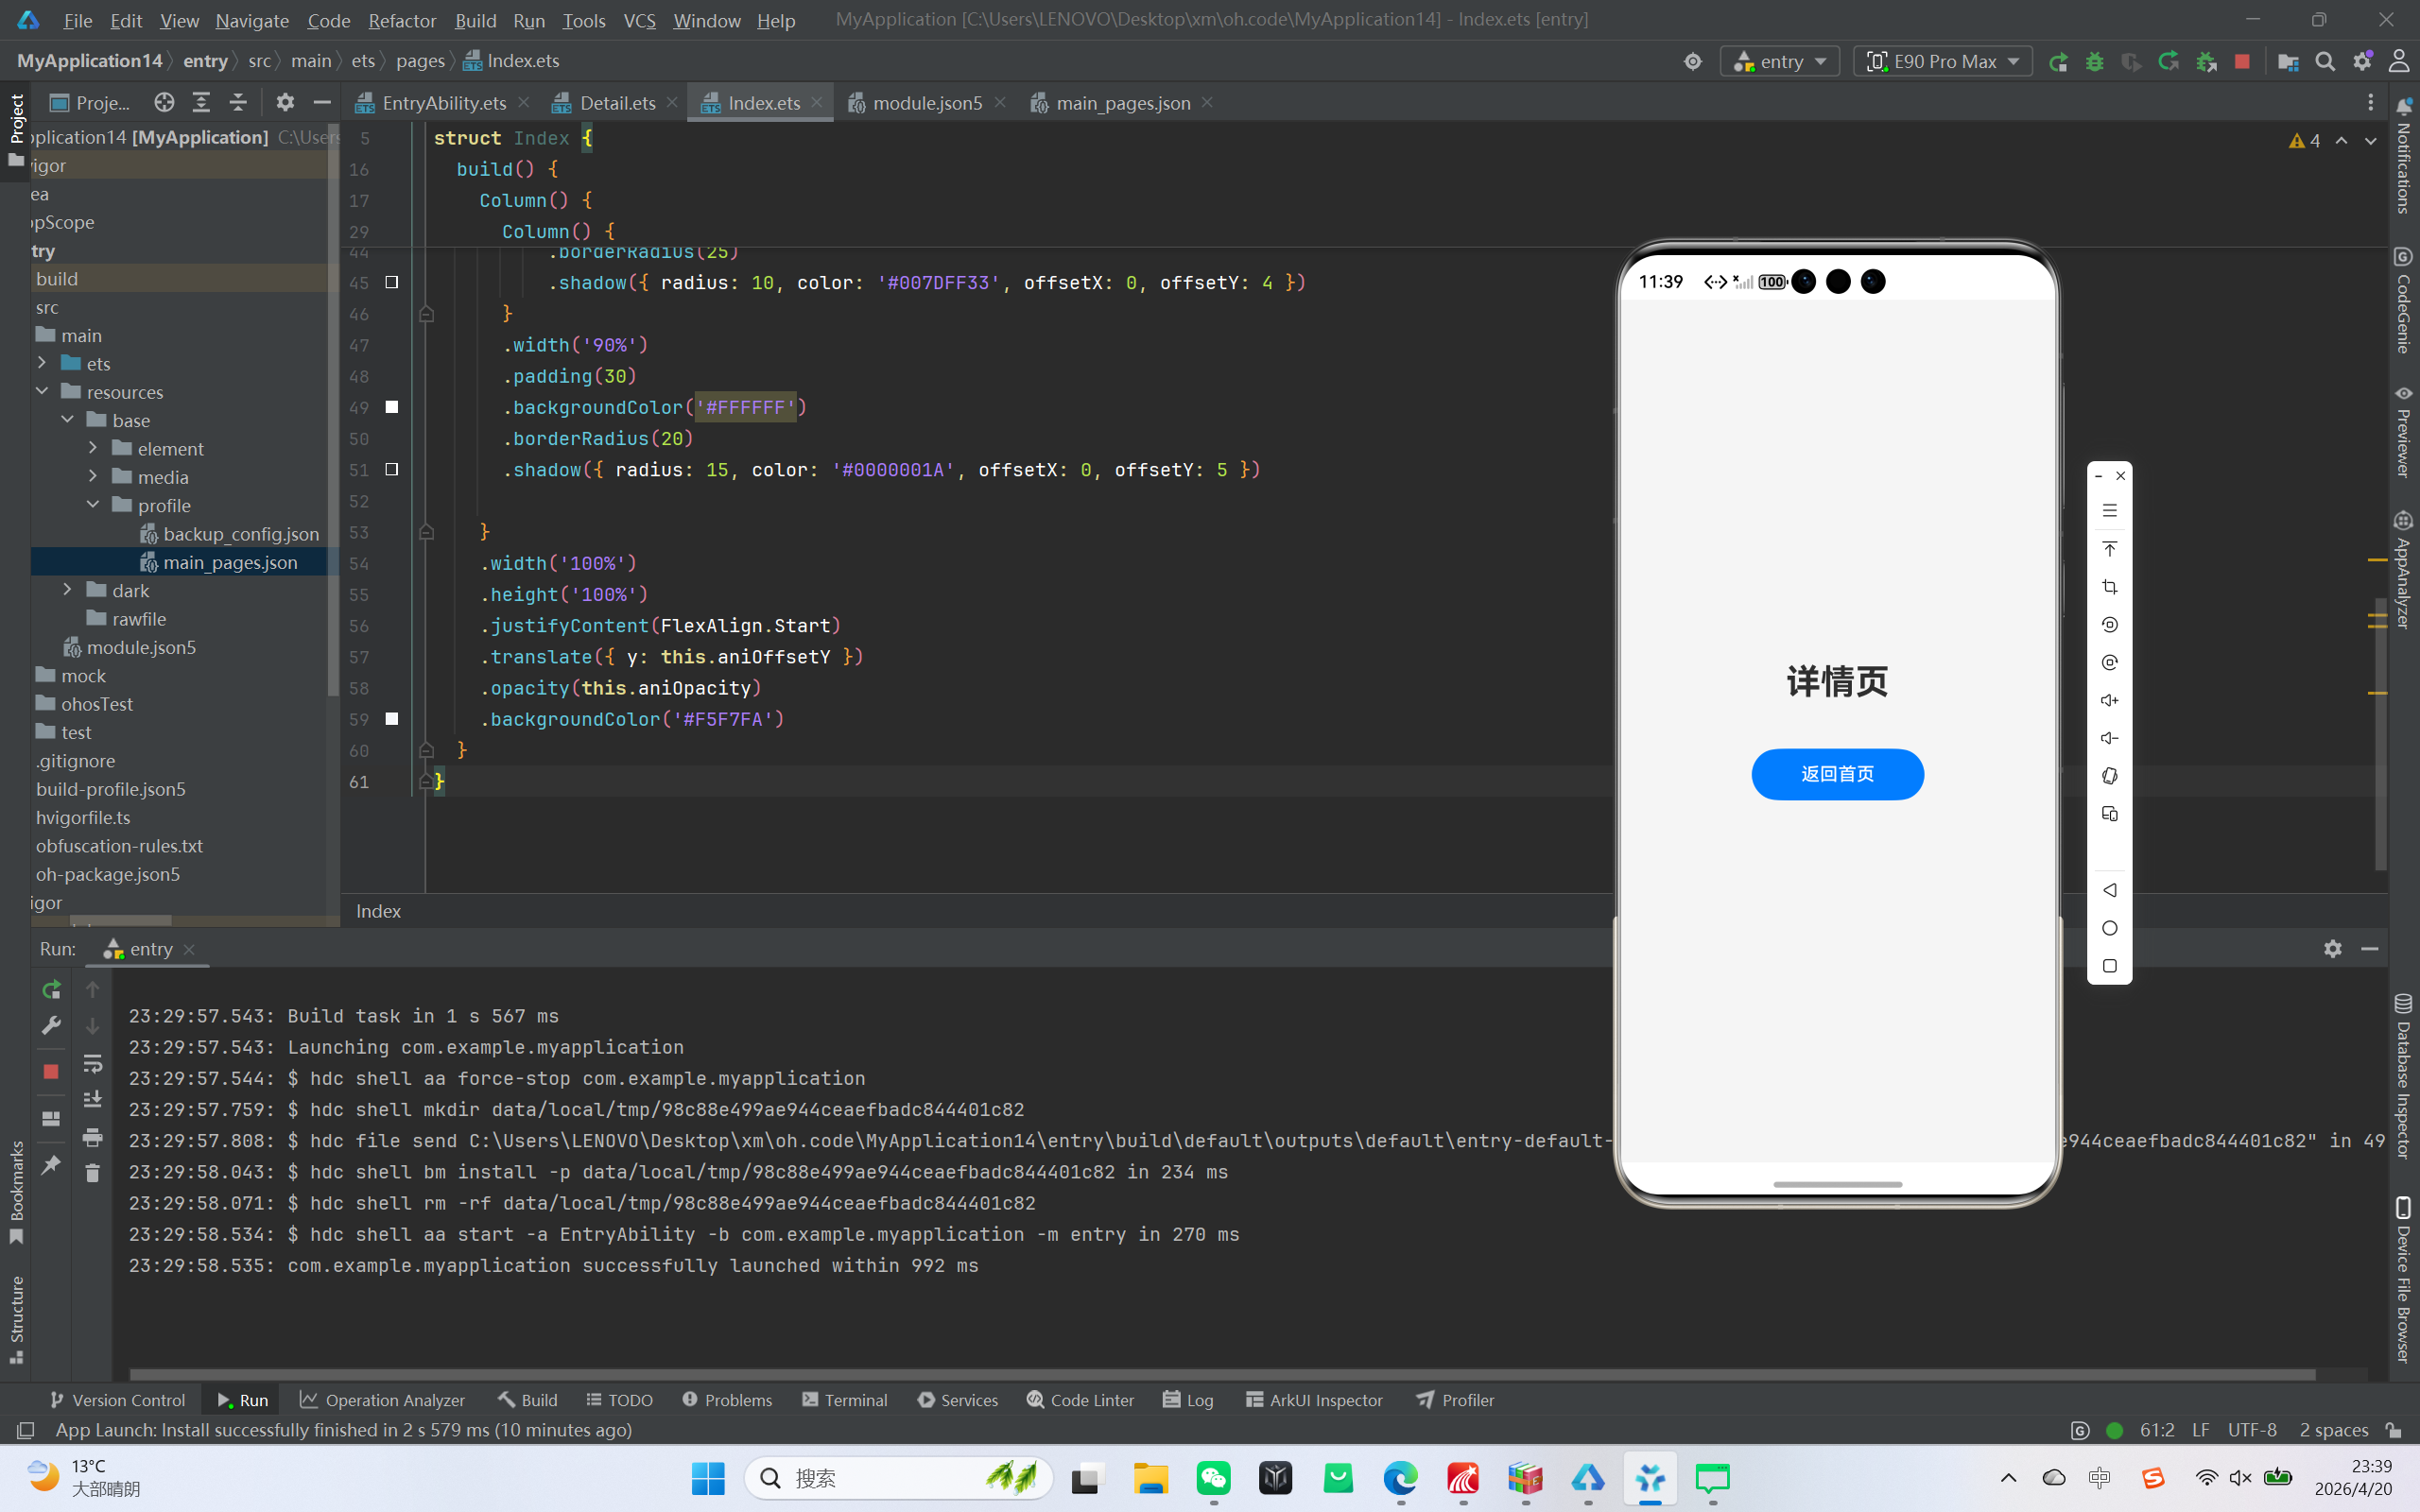Expand the element folder
This screenshot has width=2420, height=1512.
(93, 448)
